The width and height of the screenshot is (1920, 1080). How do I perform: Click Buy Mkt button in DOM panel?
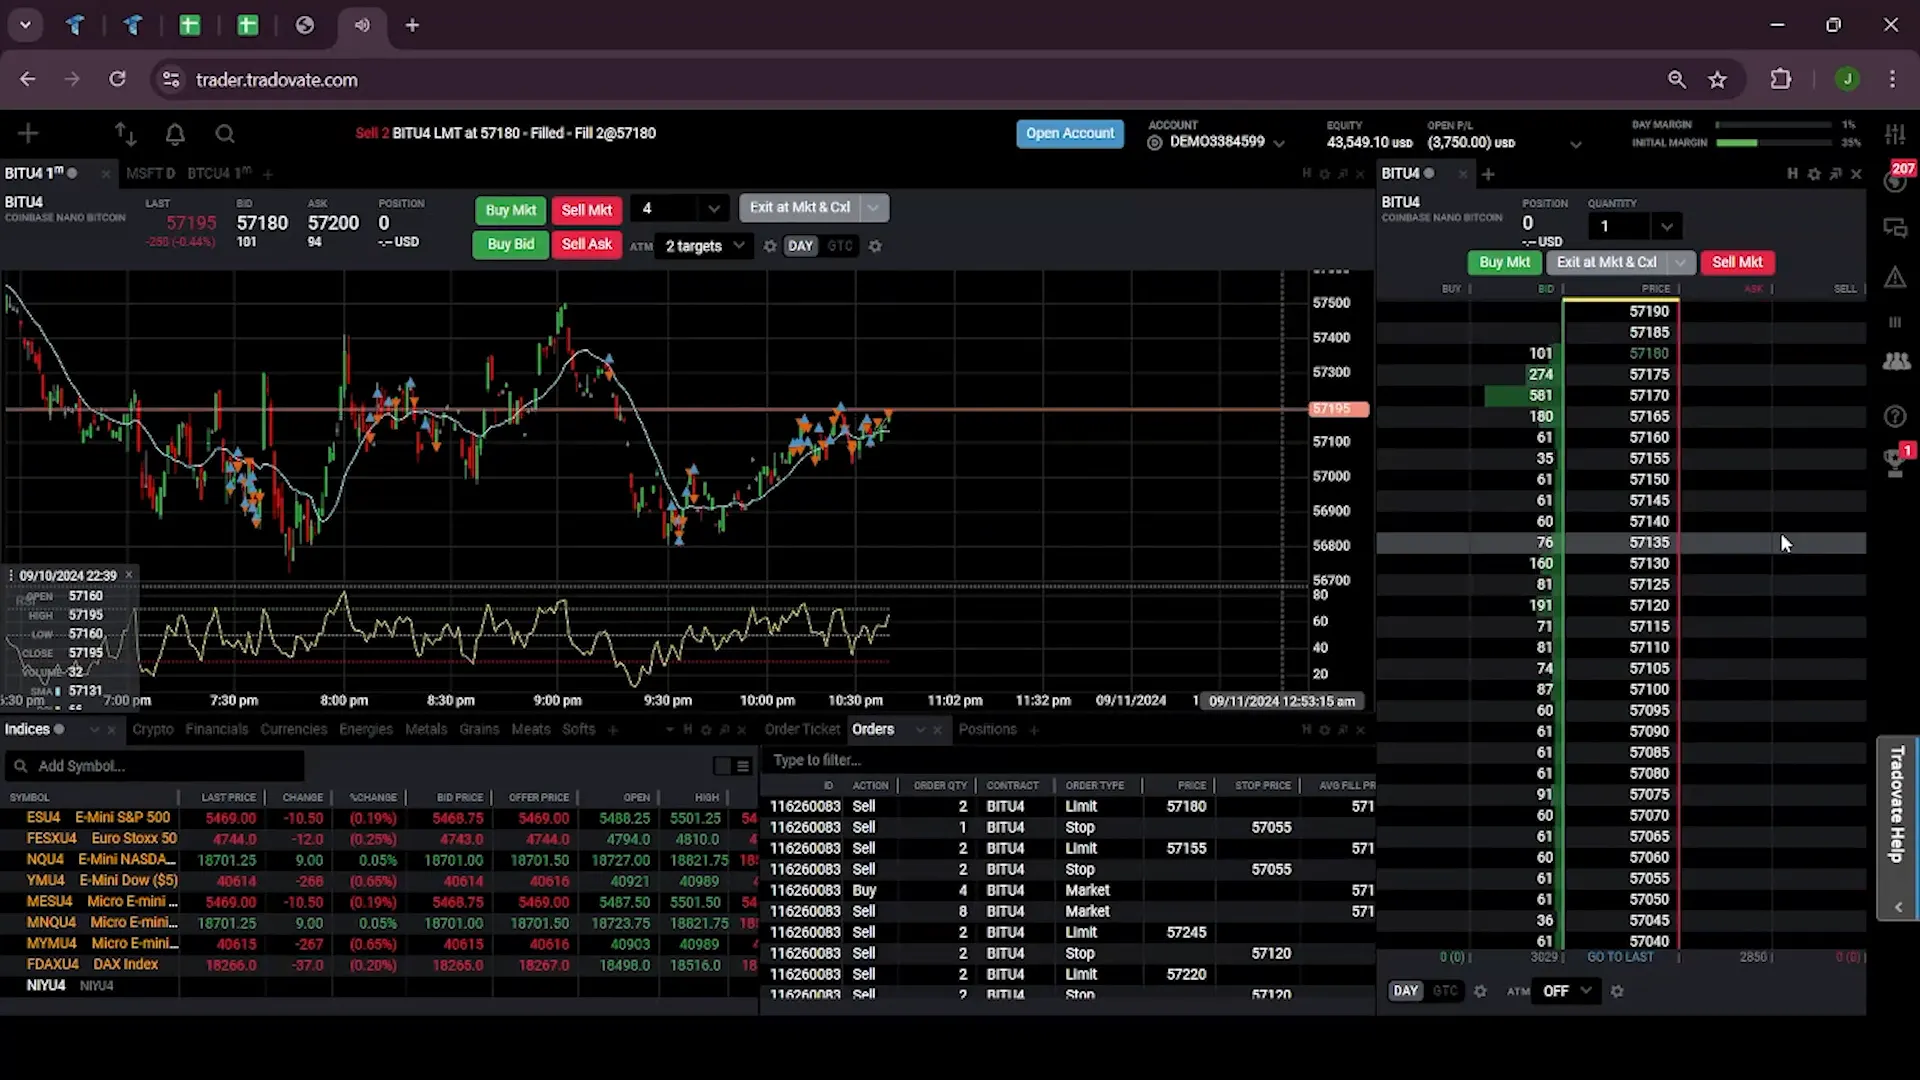click(x=1504, y=263)
